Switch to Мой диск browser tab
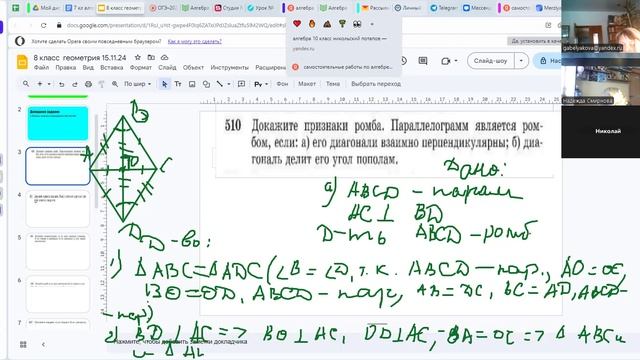Image resolution: width=640 pixels, height=360 pixels. [46, 8]
